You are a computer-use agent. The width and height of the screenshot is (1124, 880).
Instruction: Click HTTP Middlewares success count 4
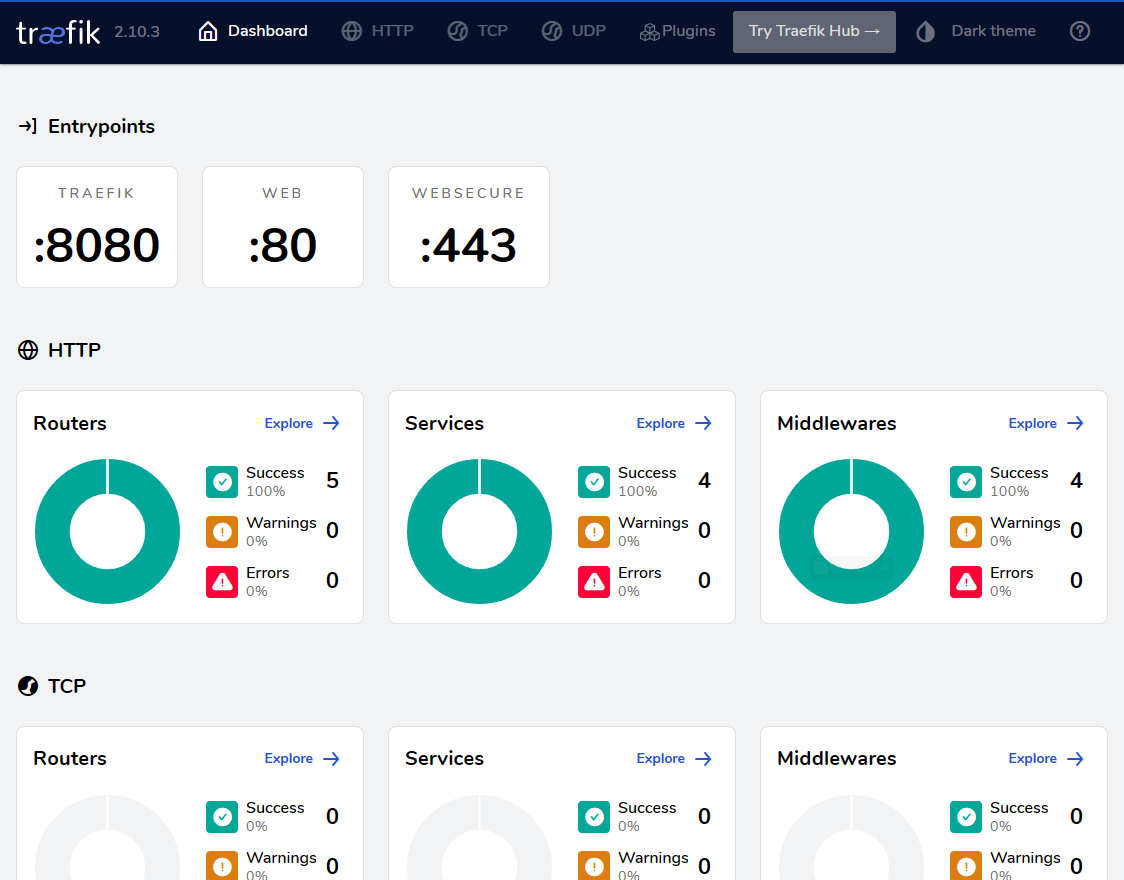(x=1077, y=480)
